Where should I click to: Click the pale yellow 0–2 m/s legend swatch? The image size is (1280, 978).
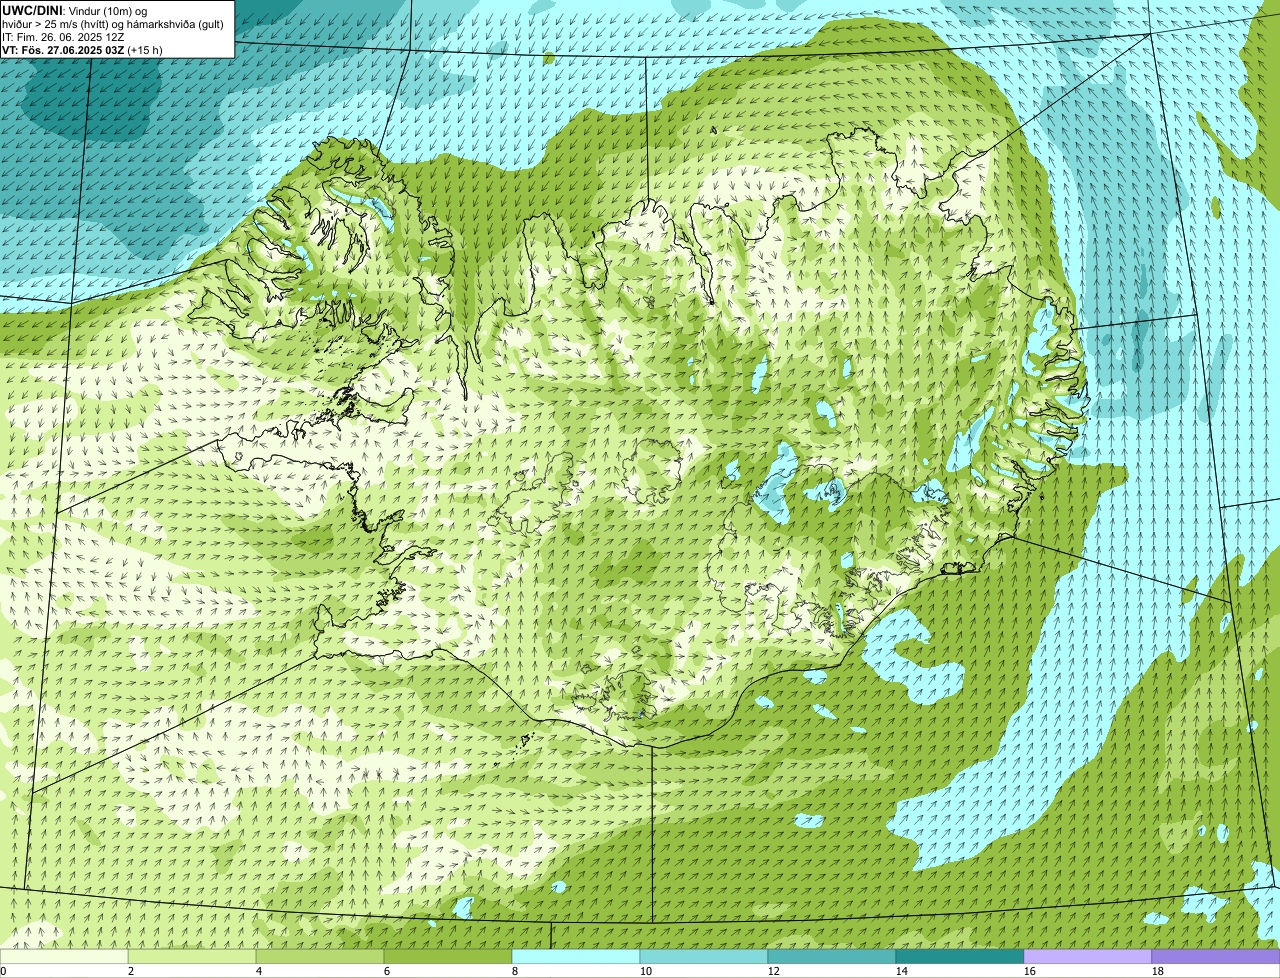[x=64, y=956]
